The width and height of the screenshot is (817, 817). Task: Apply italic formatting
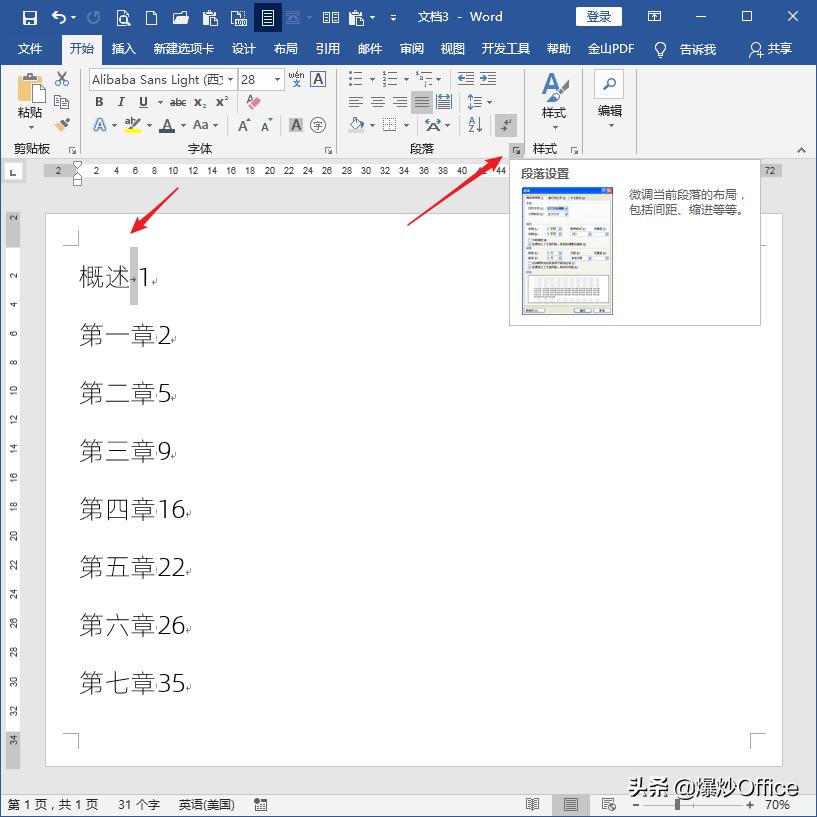122,100
